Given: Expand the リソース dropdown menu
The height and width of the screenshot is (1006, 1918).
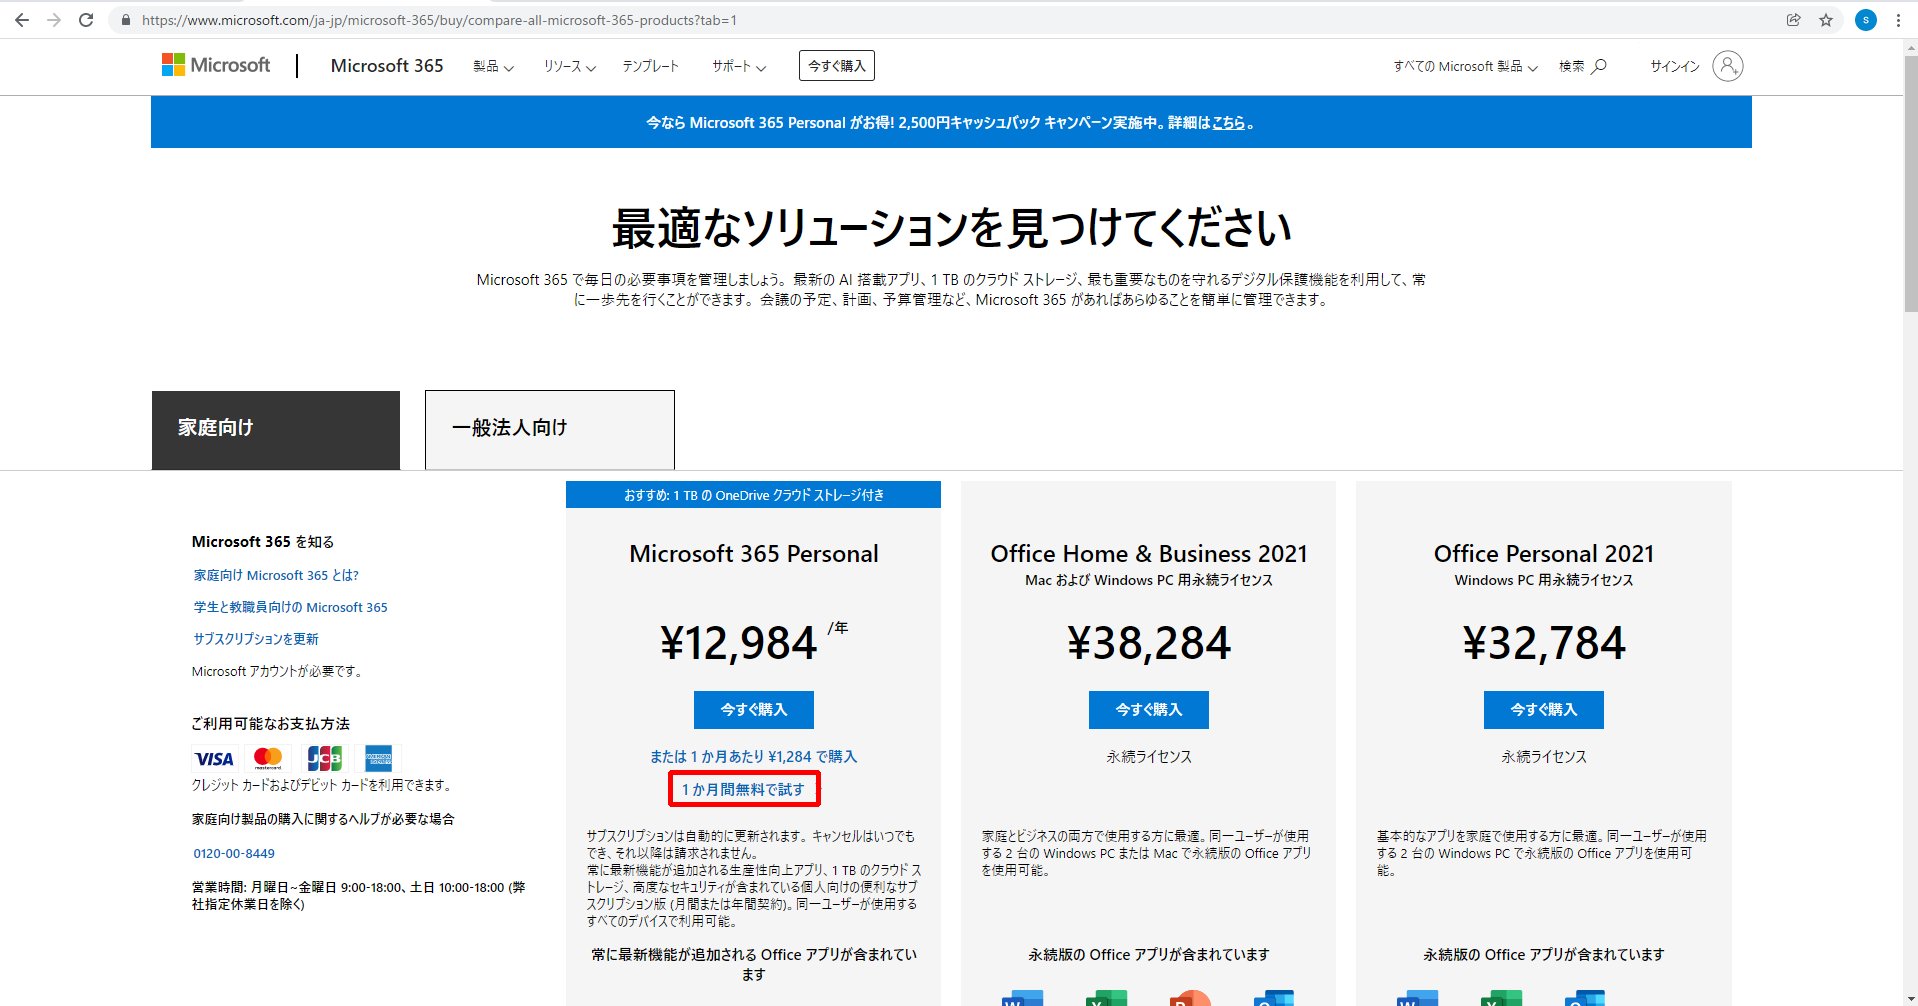Looking at the screenshot, I should 570,66.
